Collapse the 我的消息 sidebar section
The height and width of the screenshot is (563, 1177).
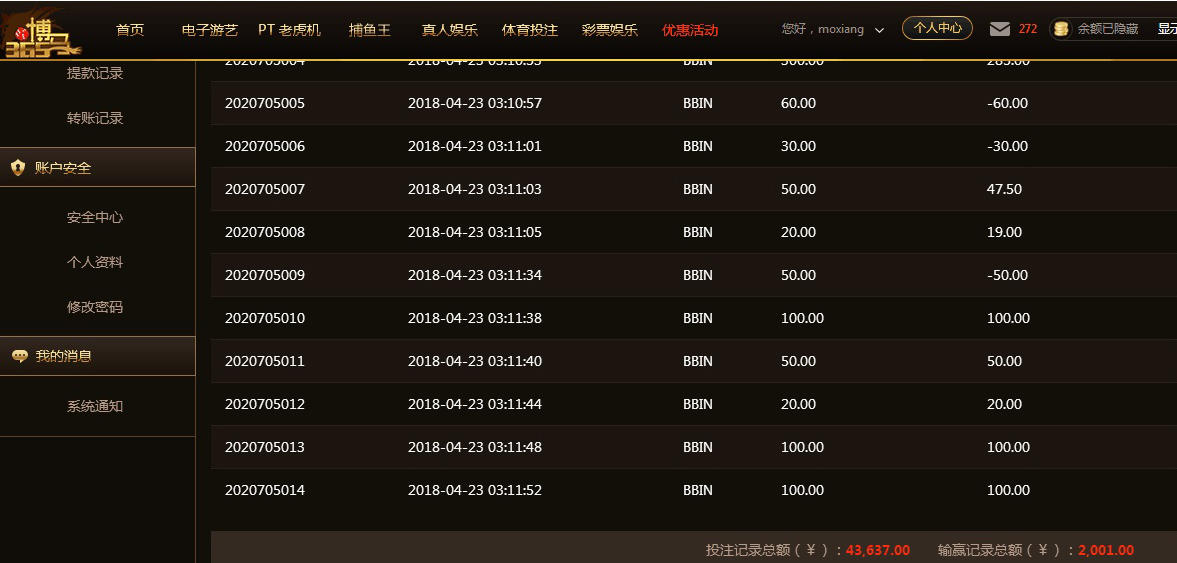(x=97, y=356)
